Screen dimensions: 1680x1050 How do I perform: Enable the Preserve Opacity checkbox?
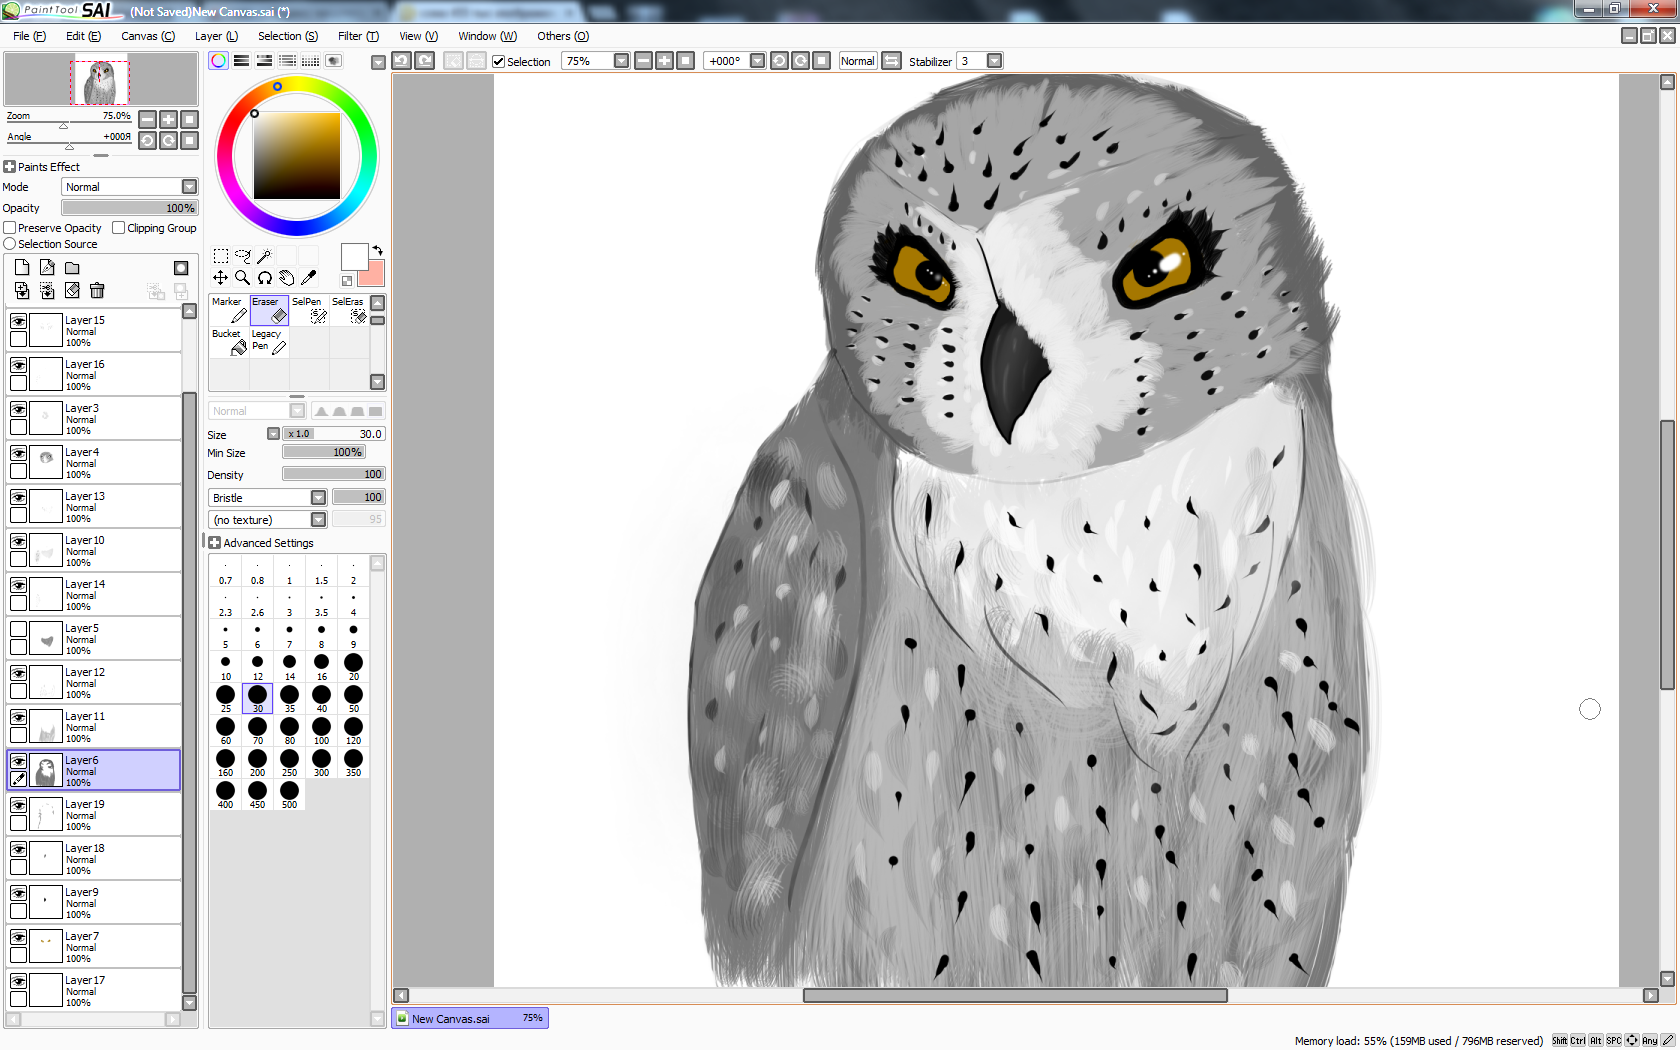[10, 228]
